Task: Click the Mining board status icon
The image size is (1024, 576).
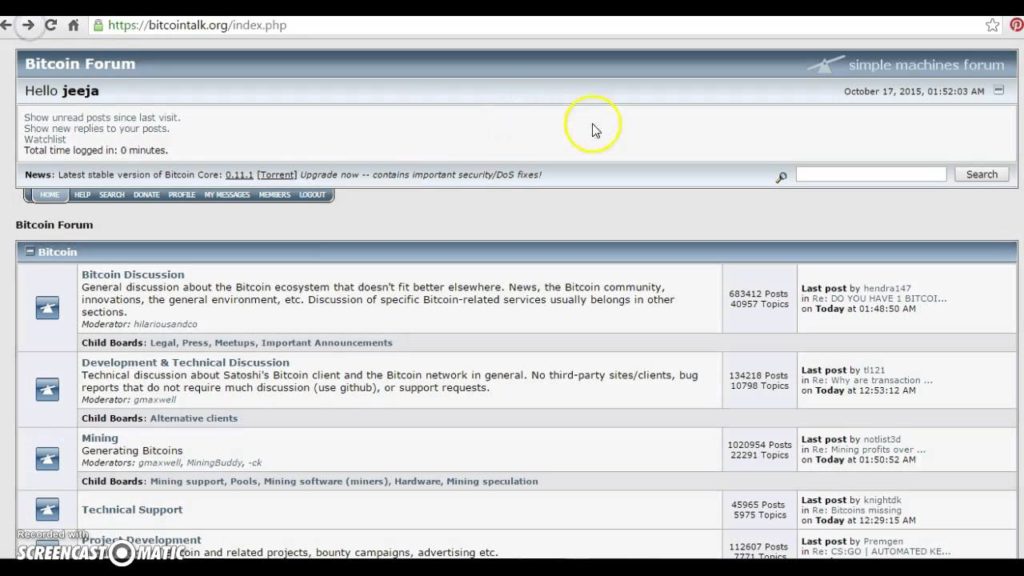Action: [47, 458]
